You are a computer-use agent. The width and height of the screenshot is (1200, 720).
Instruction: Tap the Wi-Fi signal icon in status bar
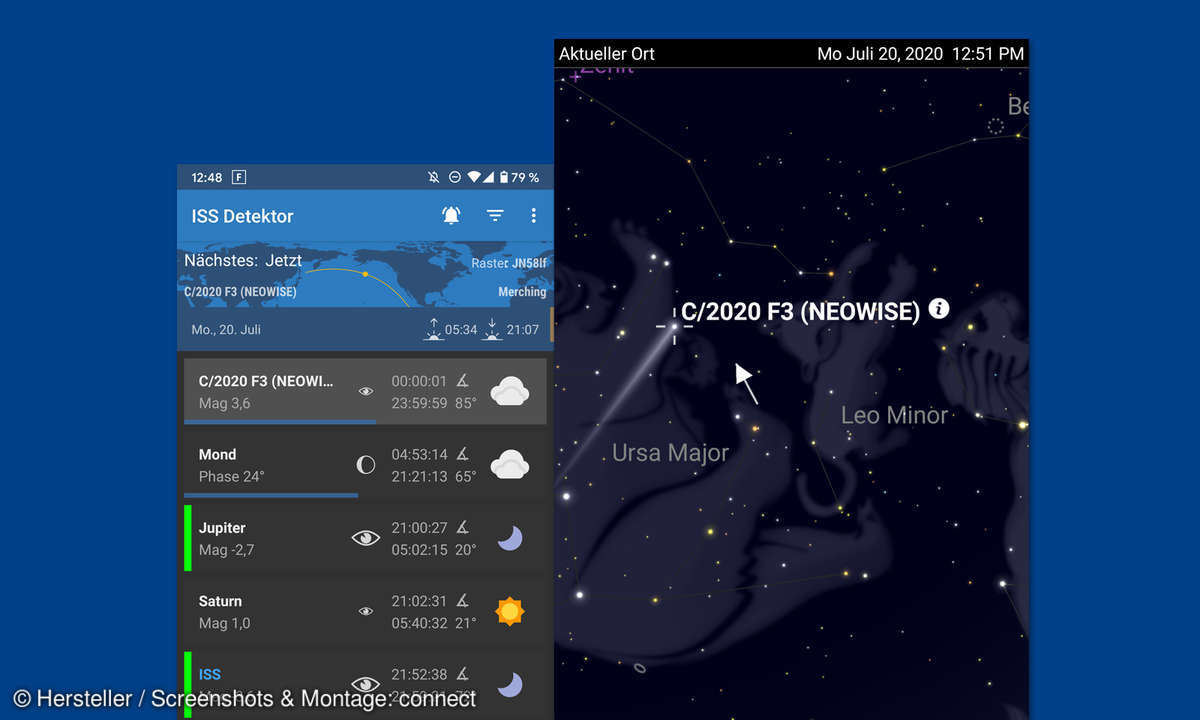(474, 177)
